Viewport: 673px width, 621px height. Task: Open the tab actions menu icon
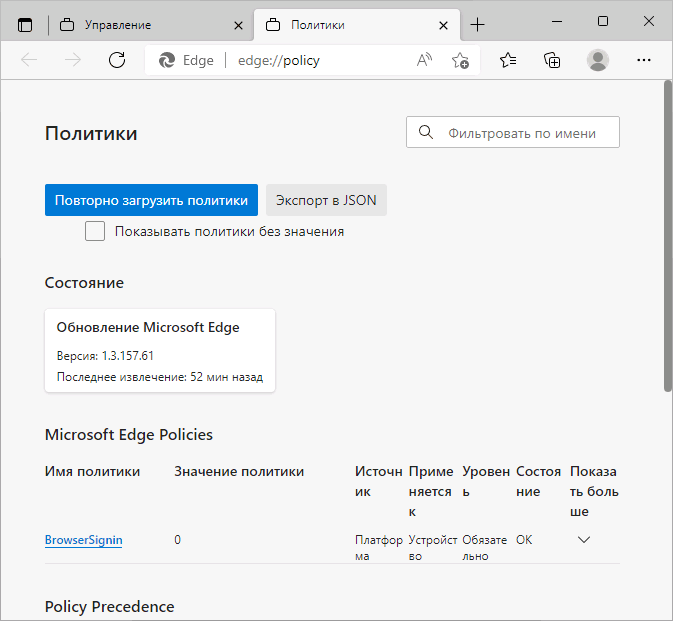pyautogui.click(x=25, y=25)
